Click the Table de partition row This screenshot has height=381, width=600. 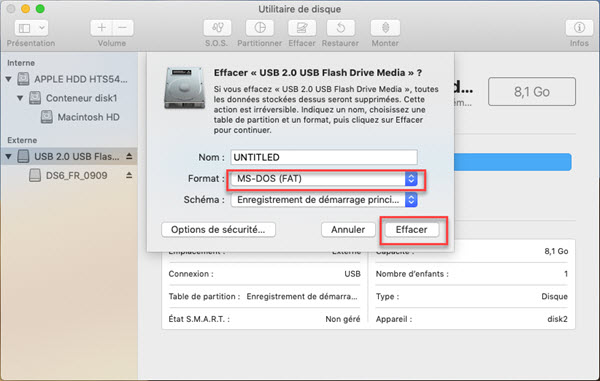click(x=264, y=296)
